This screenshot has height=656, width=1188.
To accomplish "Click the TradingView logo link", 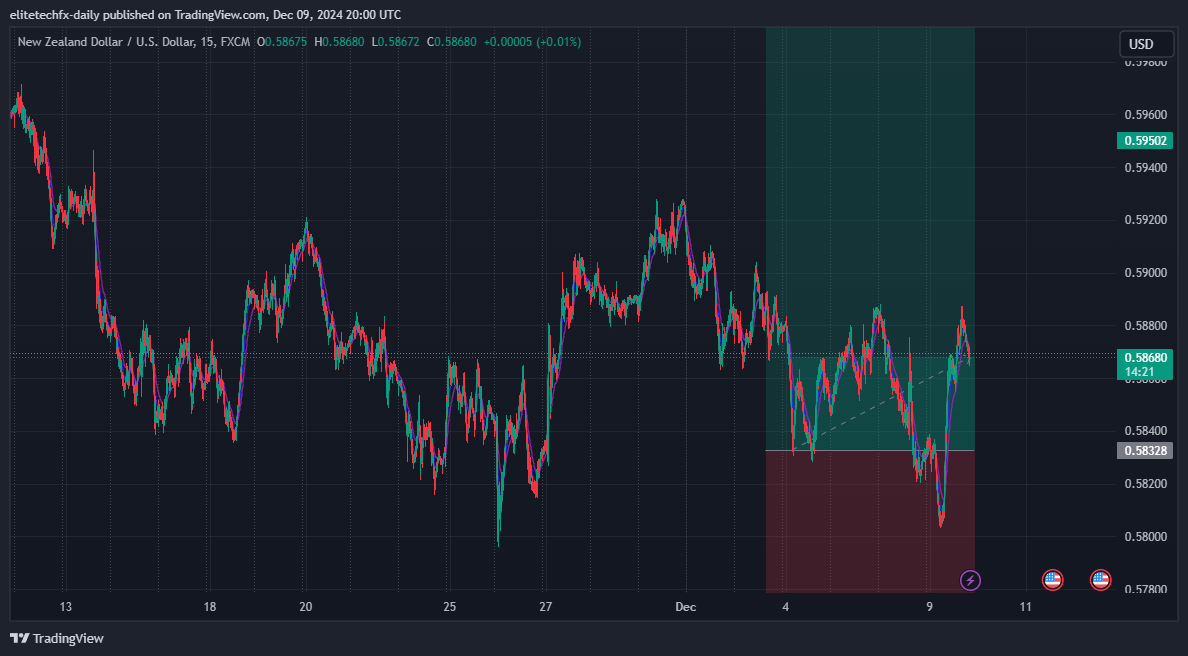I will 57,639.
